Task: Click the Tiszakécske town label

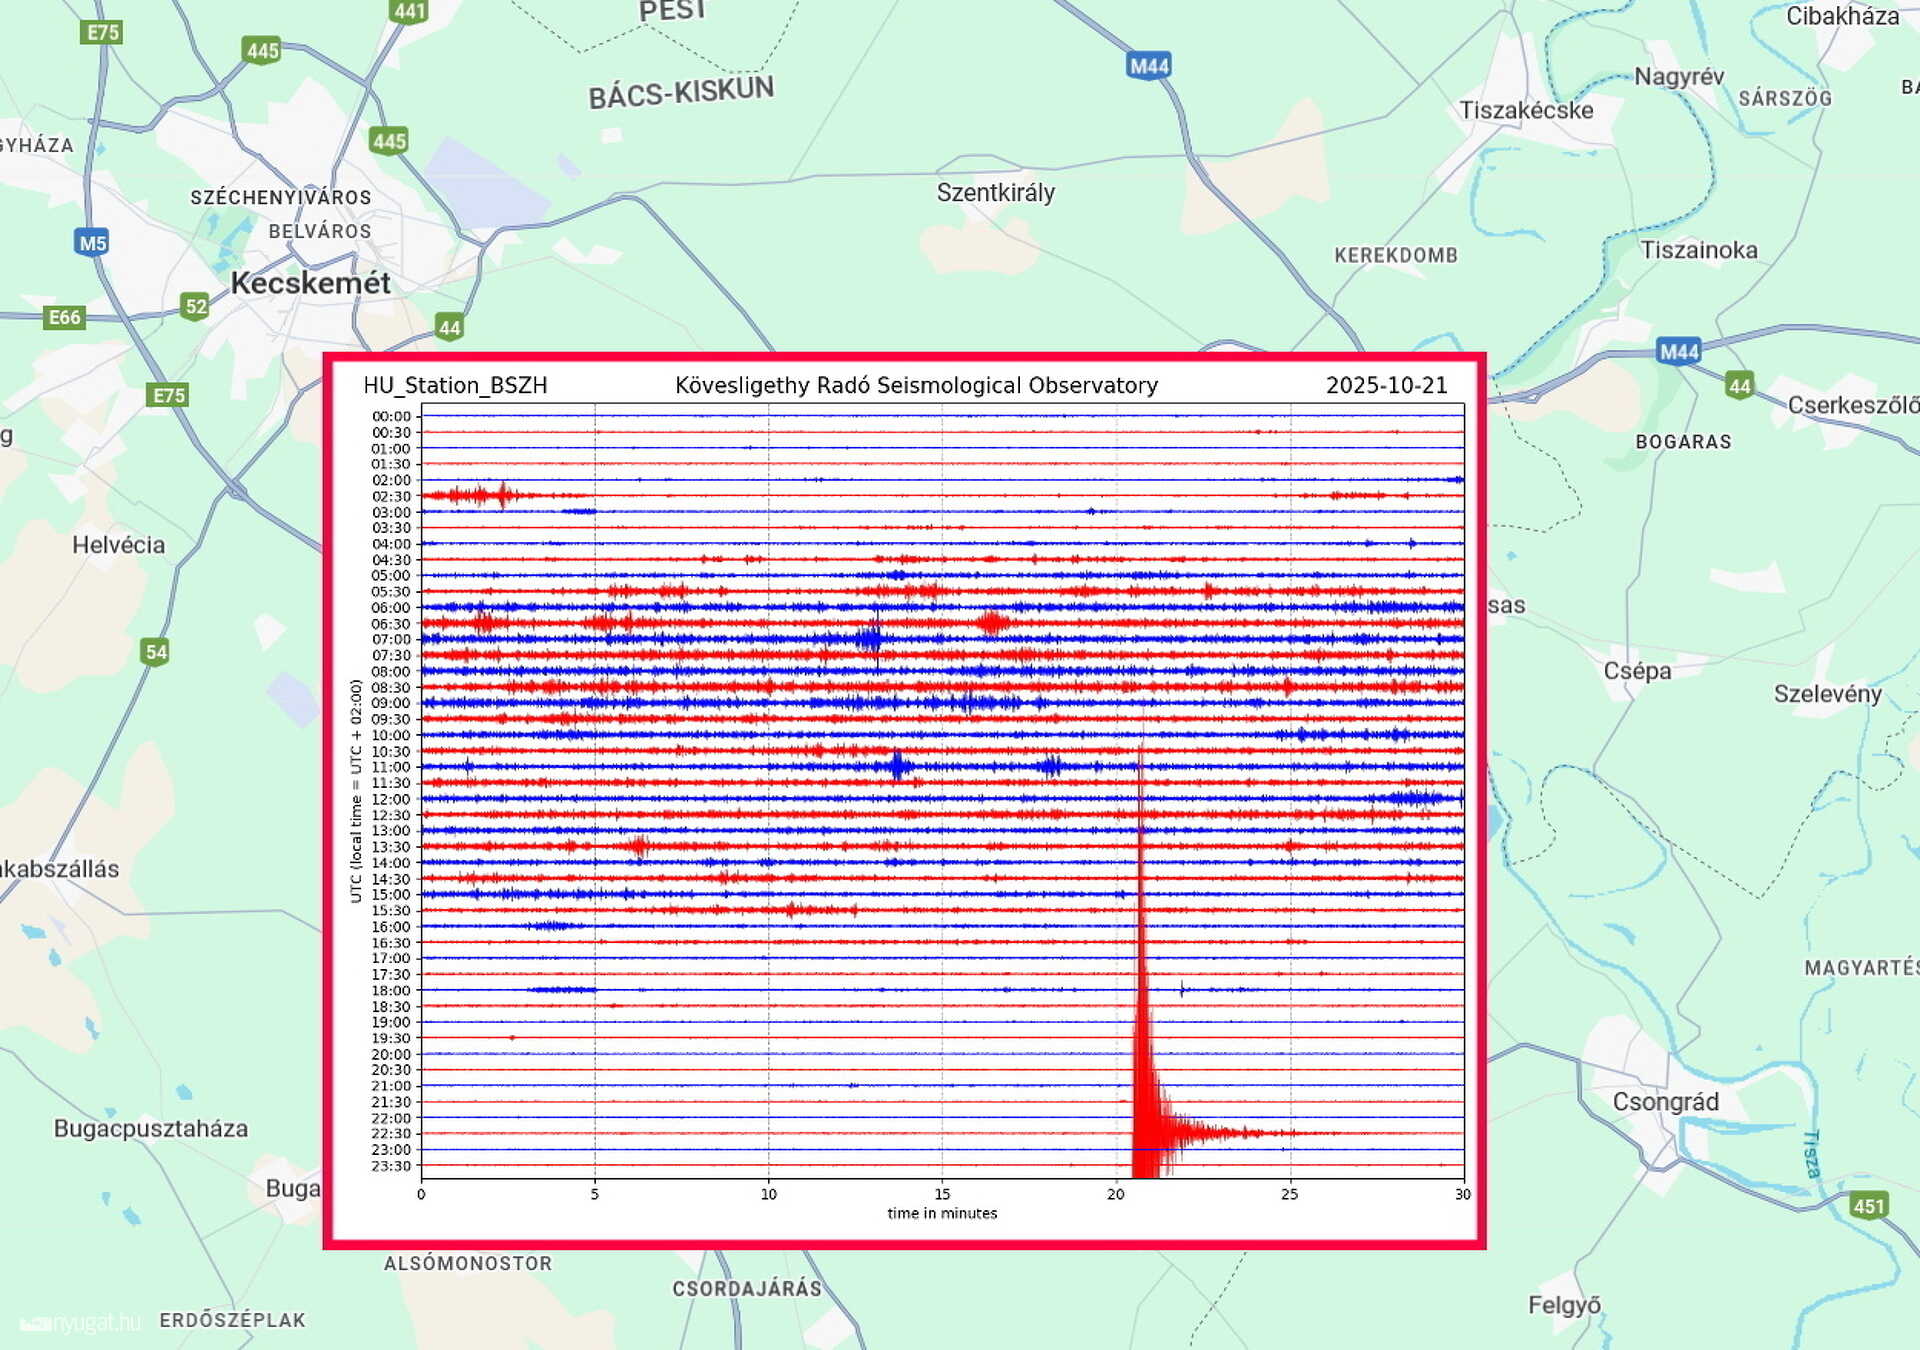Action: pyautogui.click(x=1525, y=111)
